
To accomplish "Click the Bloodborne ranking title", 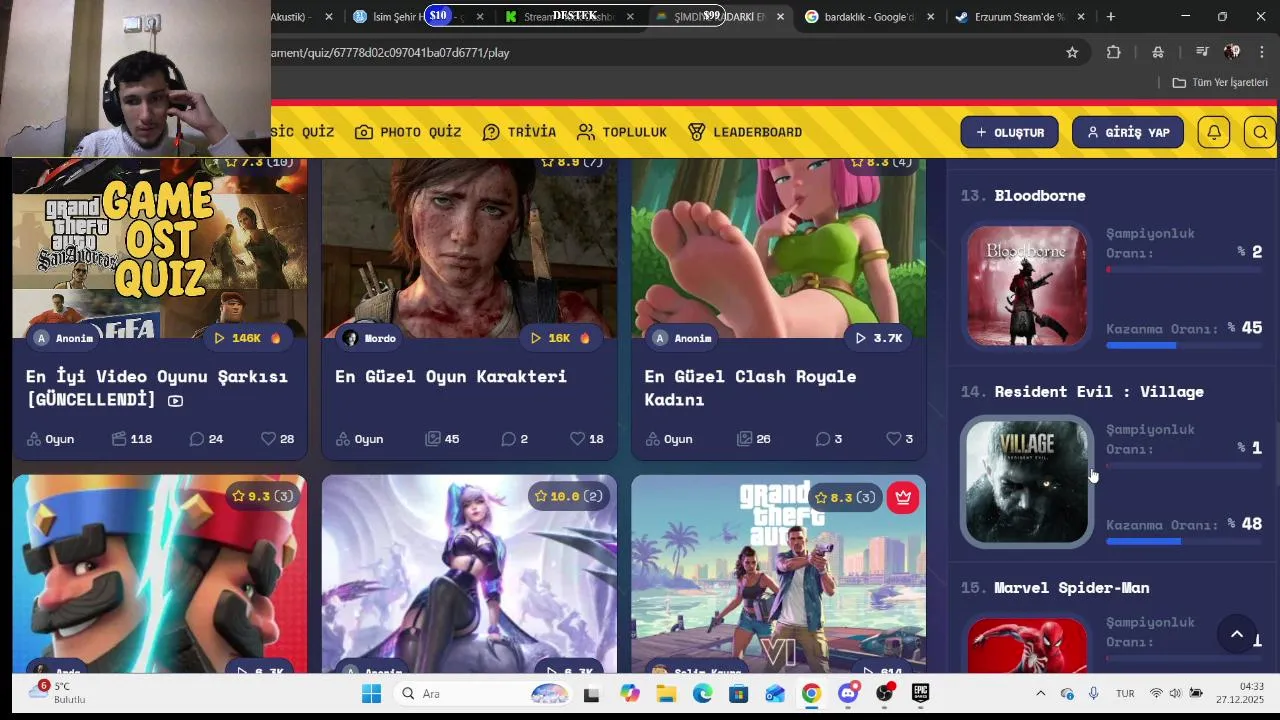I will coord(1039,195).
